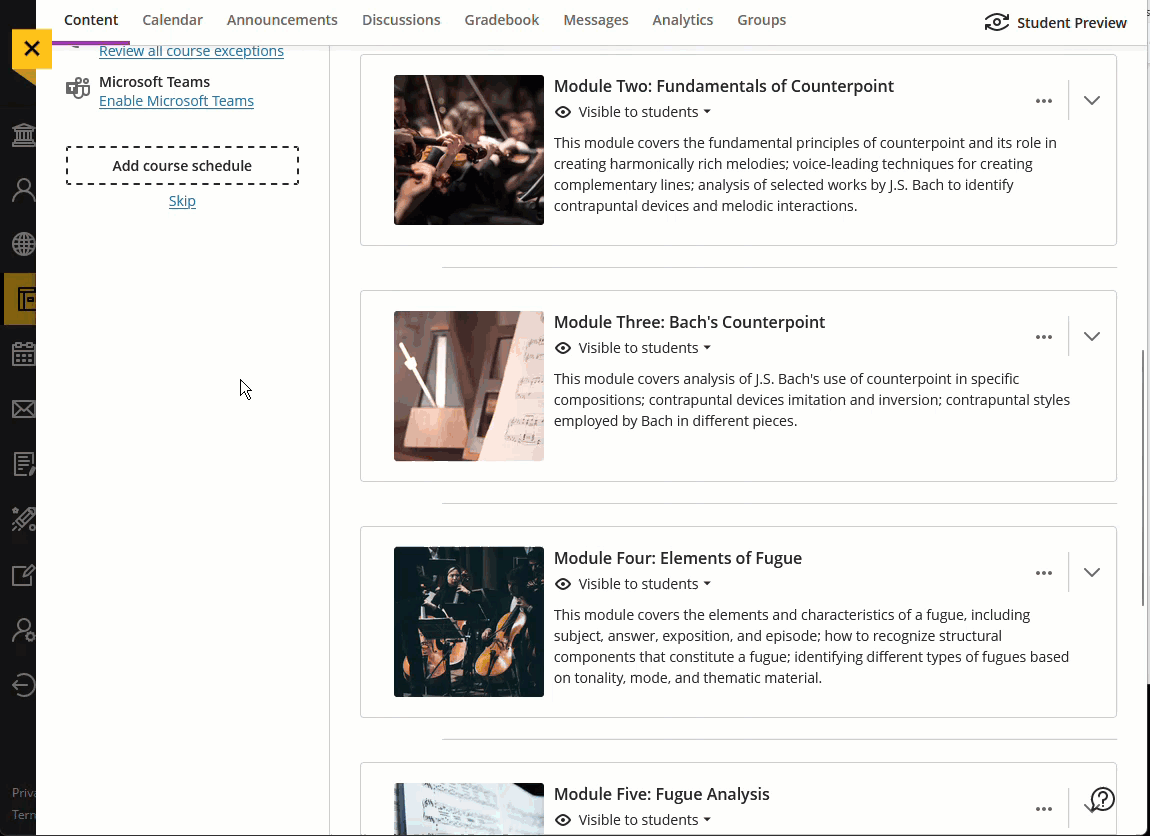Image resolution: width=1150 pixels, height=836 pixels.
Task: Open the Messages envelope icon in the sidebar
Action: pos(23,409)
